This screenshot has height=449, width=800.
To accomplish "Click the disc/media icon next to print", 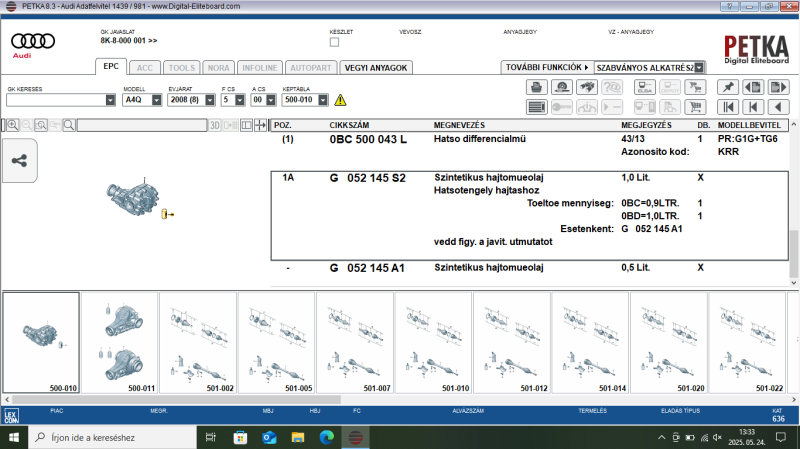I will click(x=562, y=87).
